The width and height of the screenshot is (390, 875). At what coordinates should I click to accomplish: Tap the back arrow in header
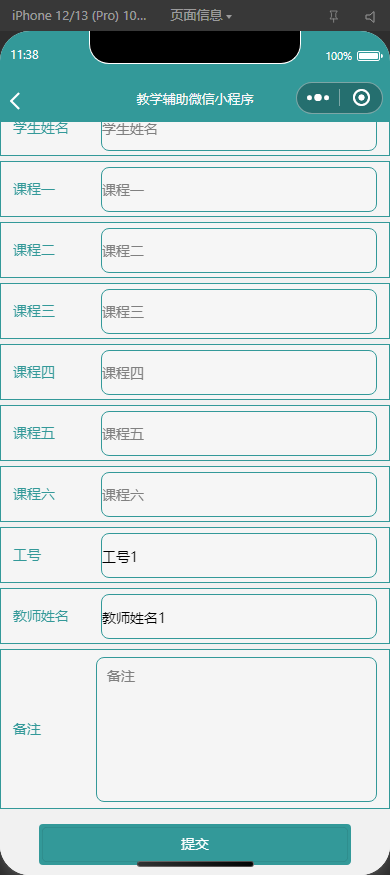click(x=15, y=100)
